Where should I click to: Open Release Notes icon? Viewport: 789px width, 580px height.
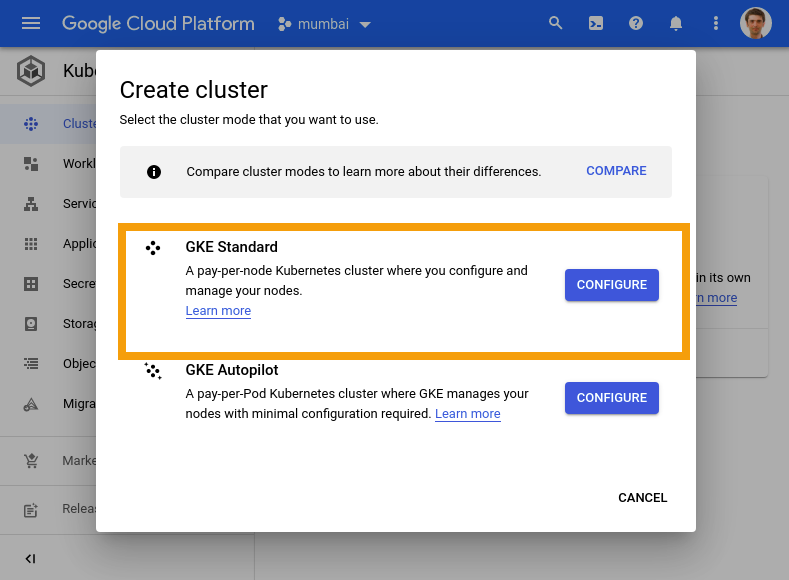31,510
